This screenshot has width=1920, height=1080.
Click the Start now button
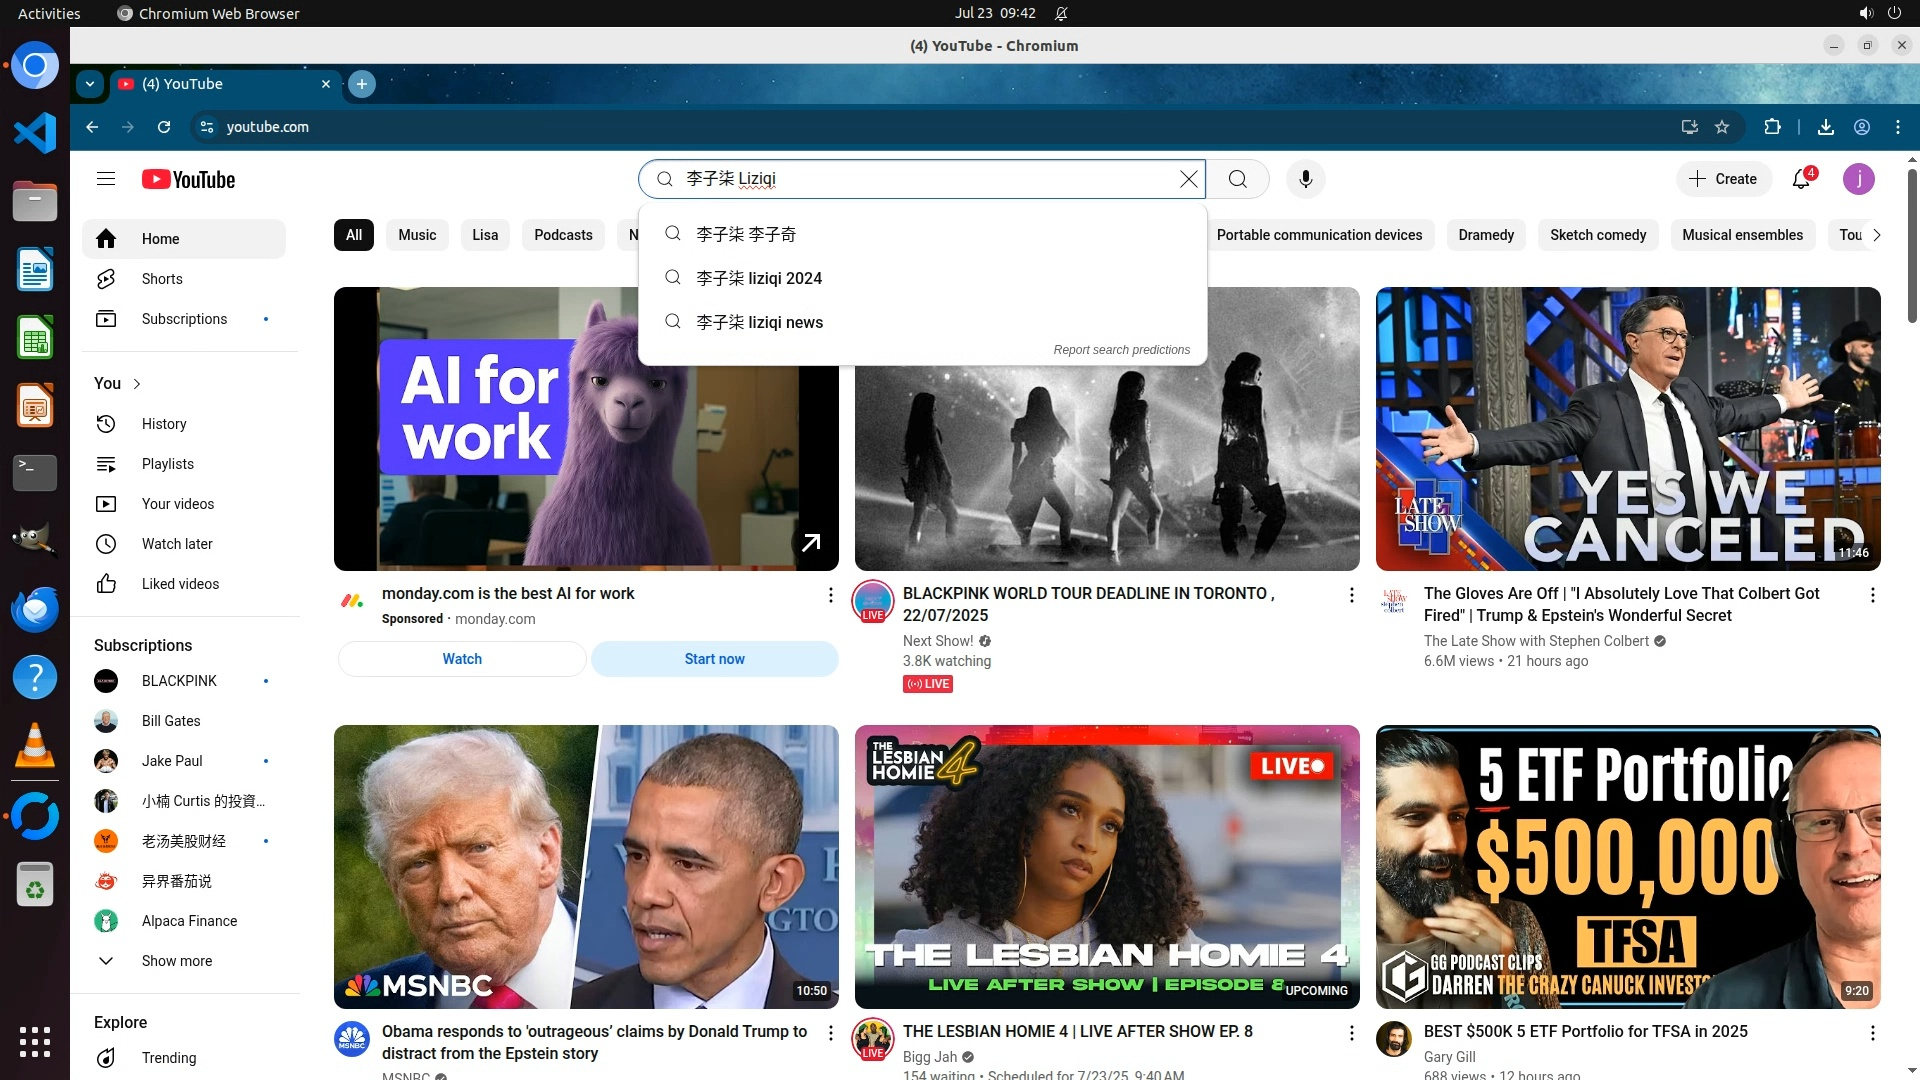pyautogui.click(x=714, y=659)
